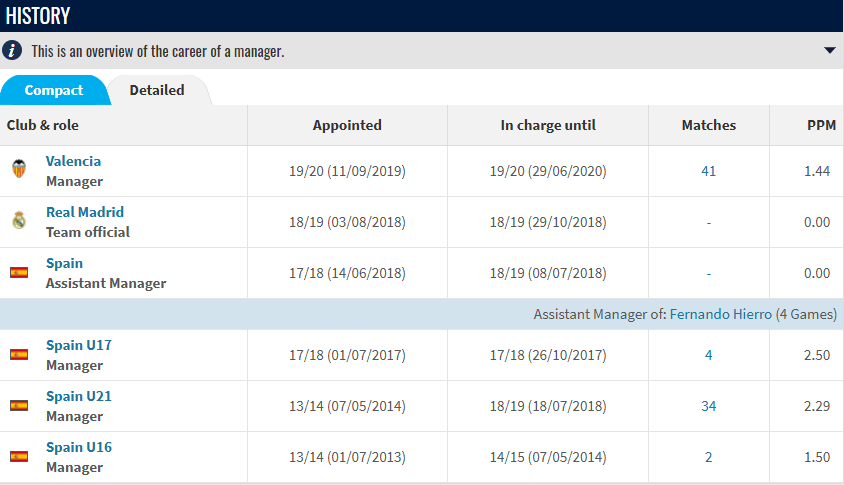
Task: Open the Spain senior team link
Action: click(64, 263)
